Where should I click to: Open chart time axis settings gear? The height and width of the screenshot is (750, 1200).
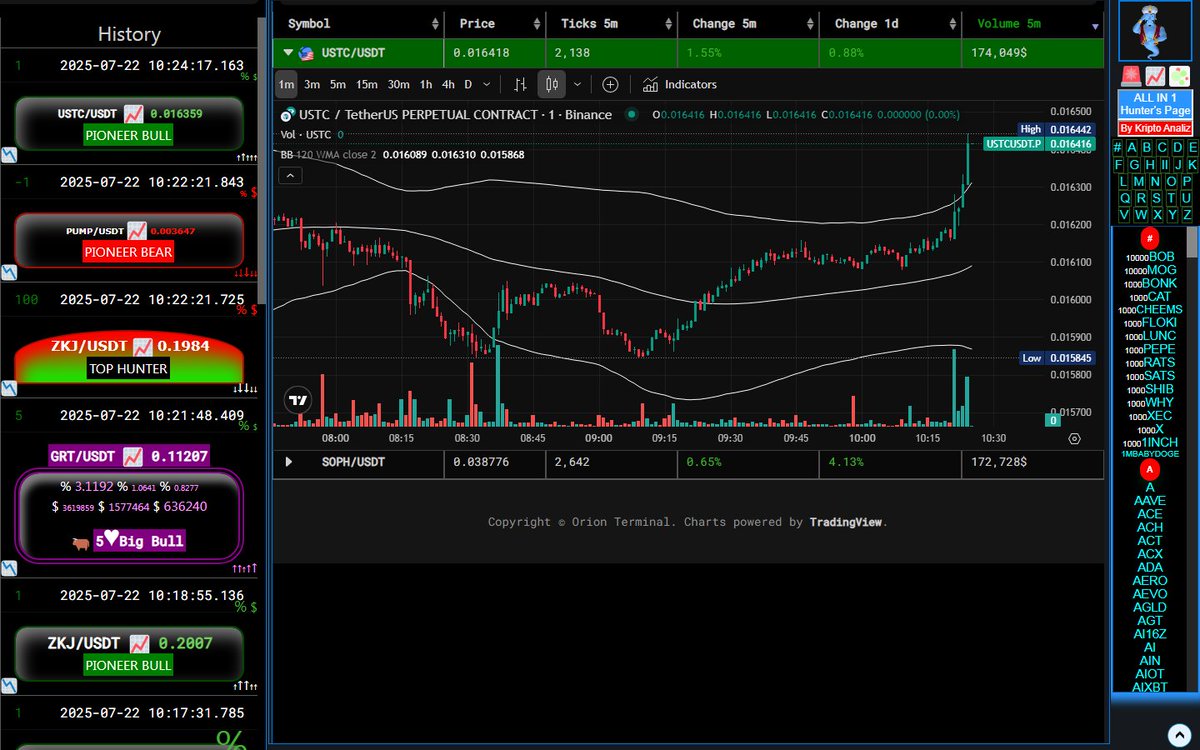tap(1074, 438)
